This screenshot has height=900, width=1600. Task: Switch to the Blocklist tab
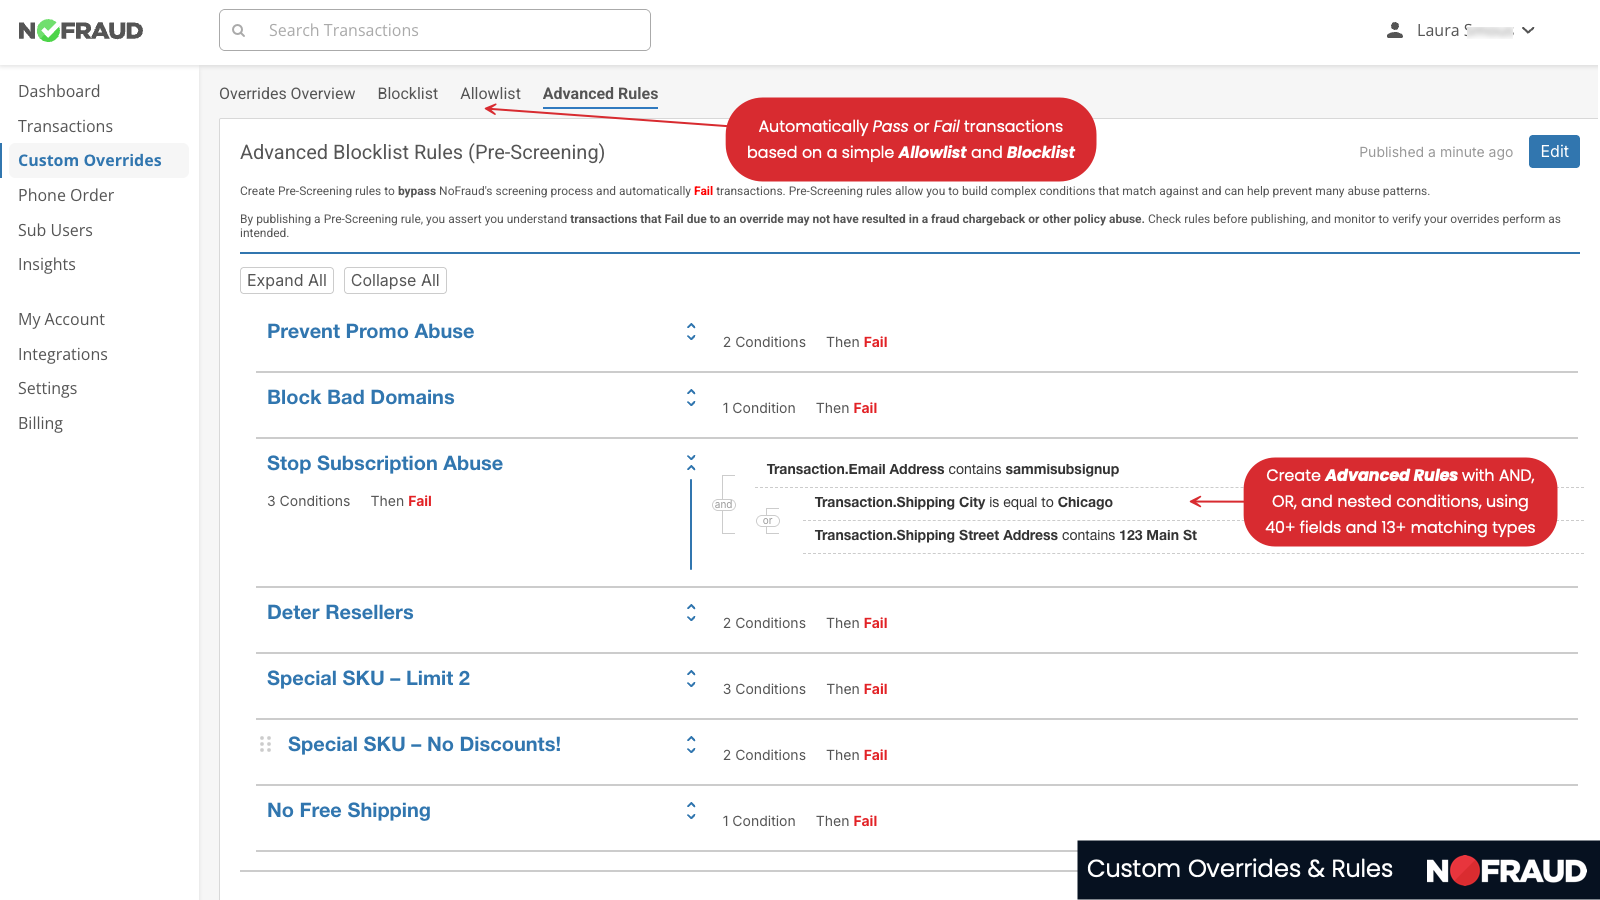pyautogui.click(x=408, y=93)
